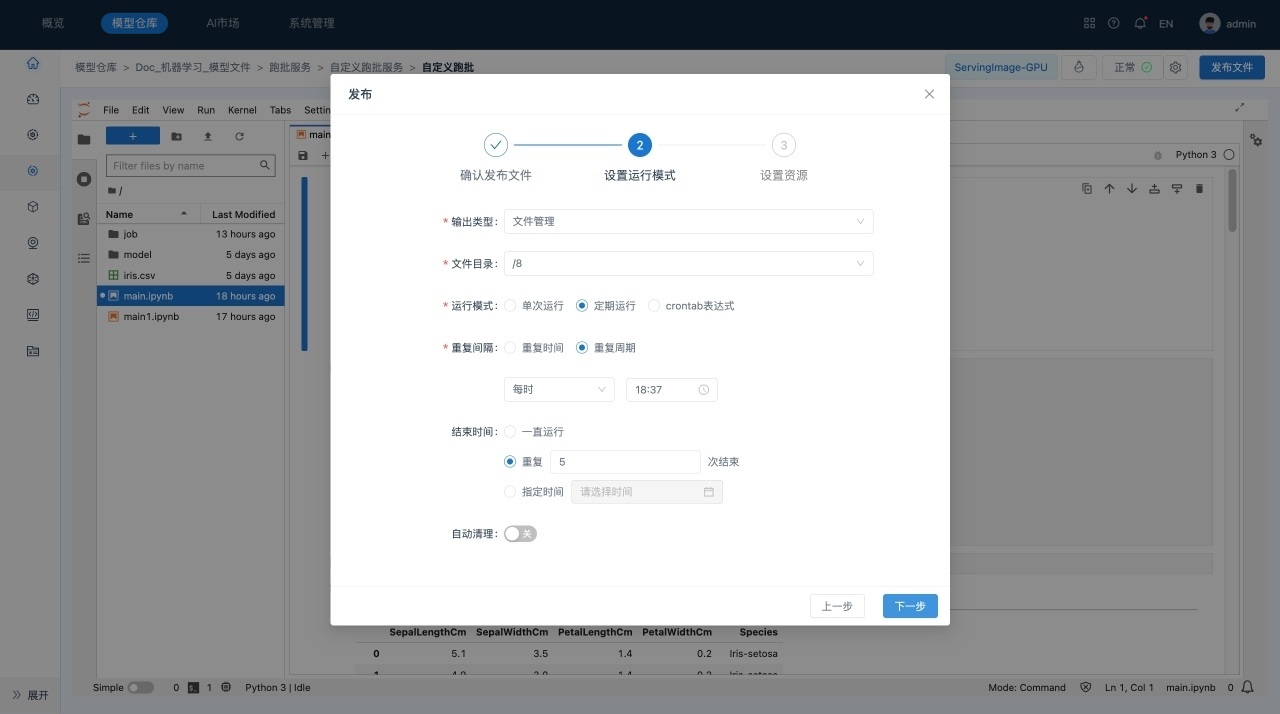Select the crontab表达式 run mode
The image size is (1280, 714).
coord(655,306)
